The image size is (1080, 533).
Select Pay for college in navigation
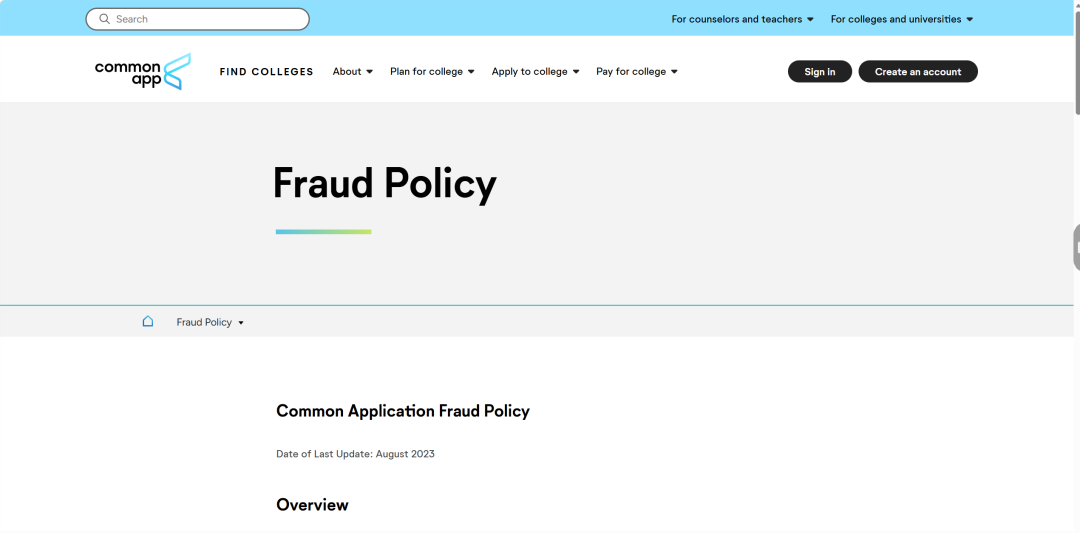tap(631, 72)
